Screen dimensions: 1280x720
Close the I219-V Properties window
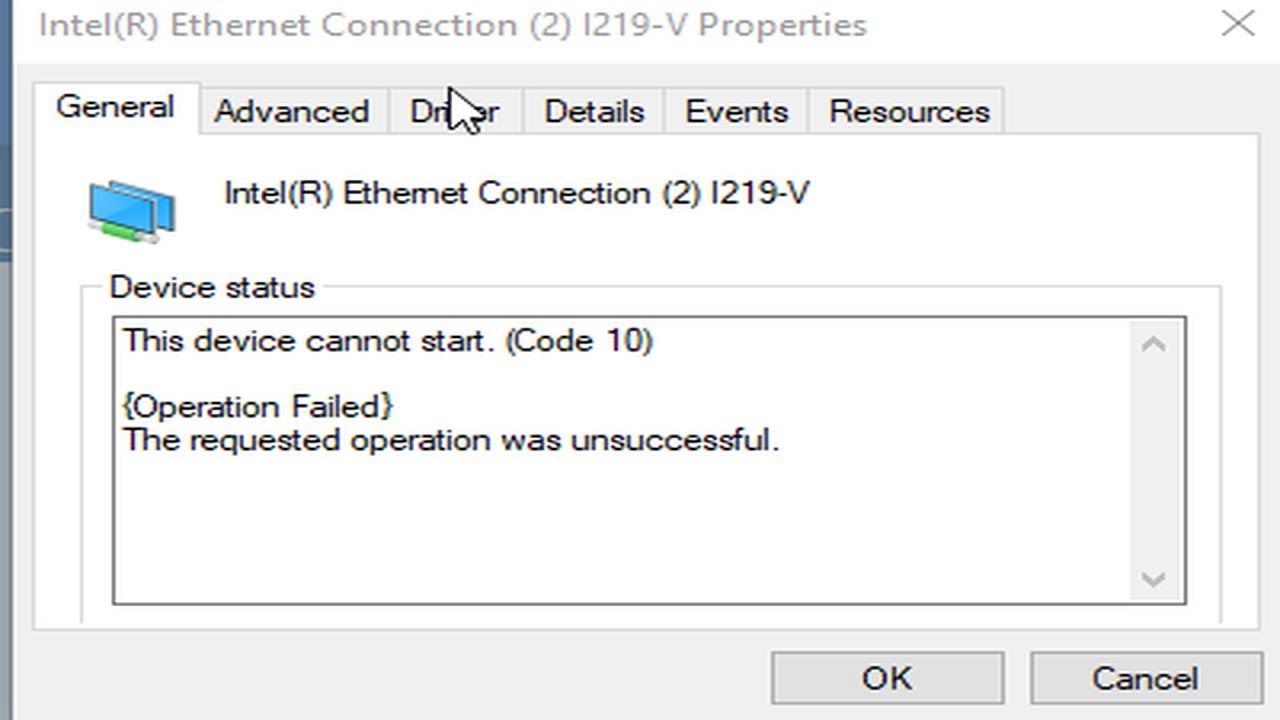[x=1238, y=24]
